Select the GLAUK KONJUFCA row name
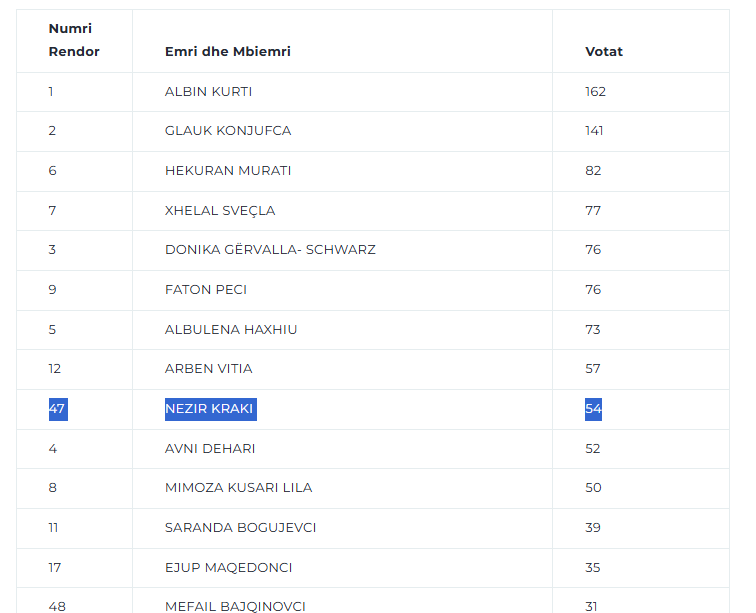 [228, 131]
